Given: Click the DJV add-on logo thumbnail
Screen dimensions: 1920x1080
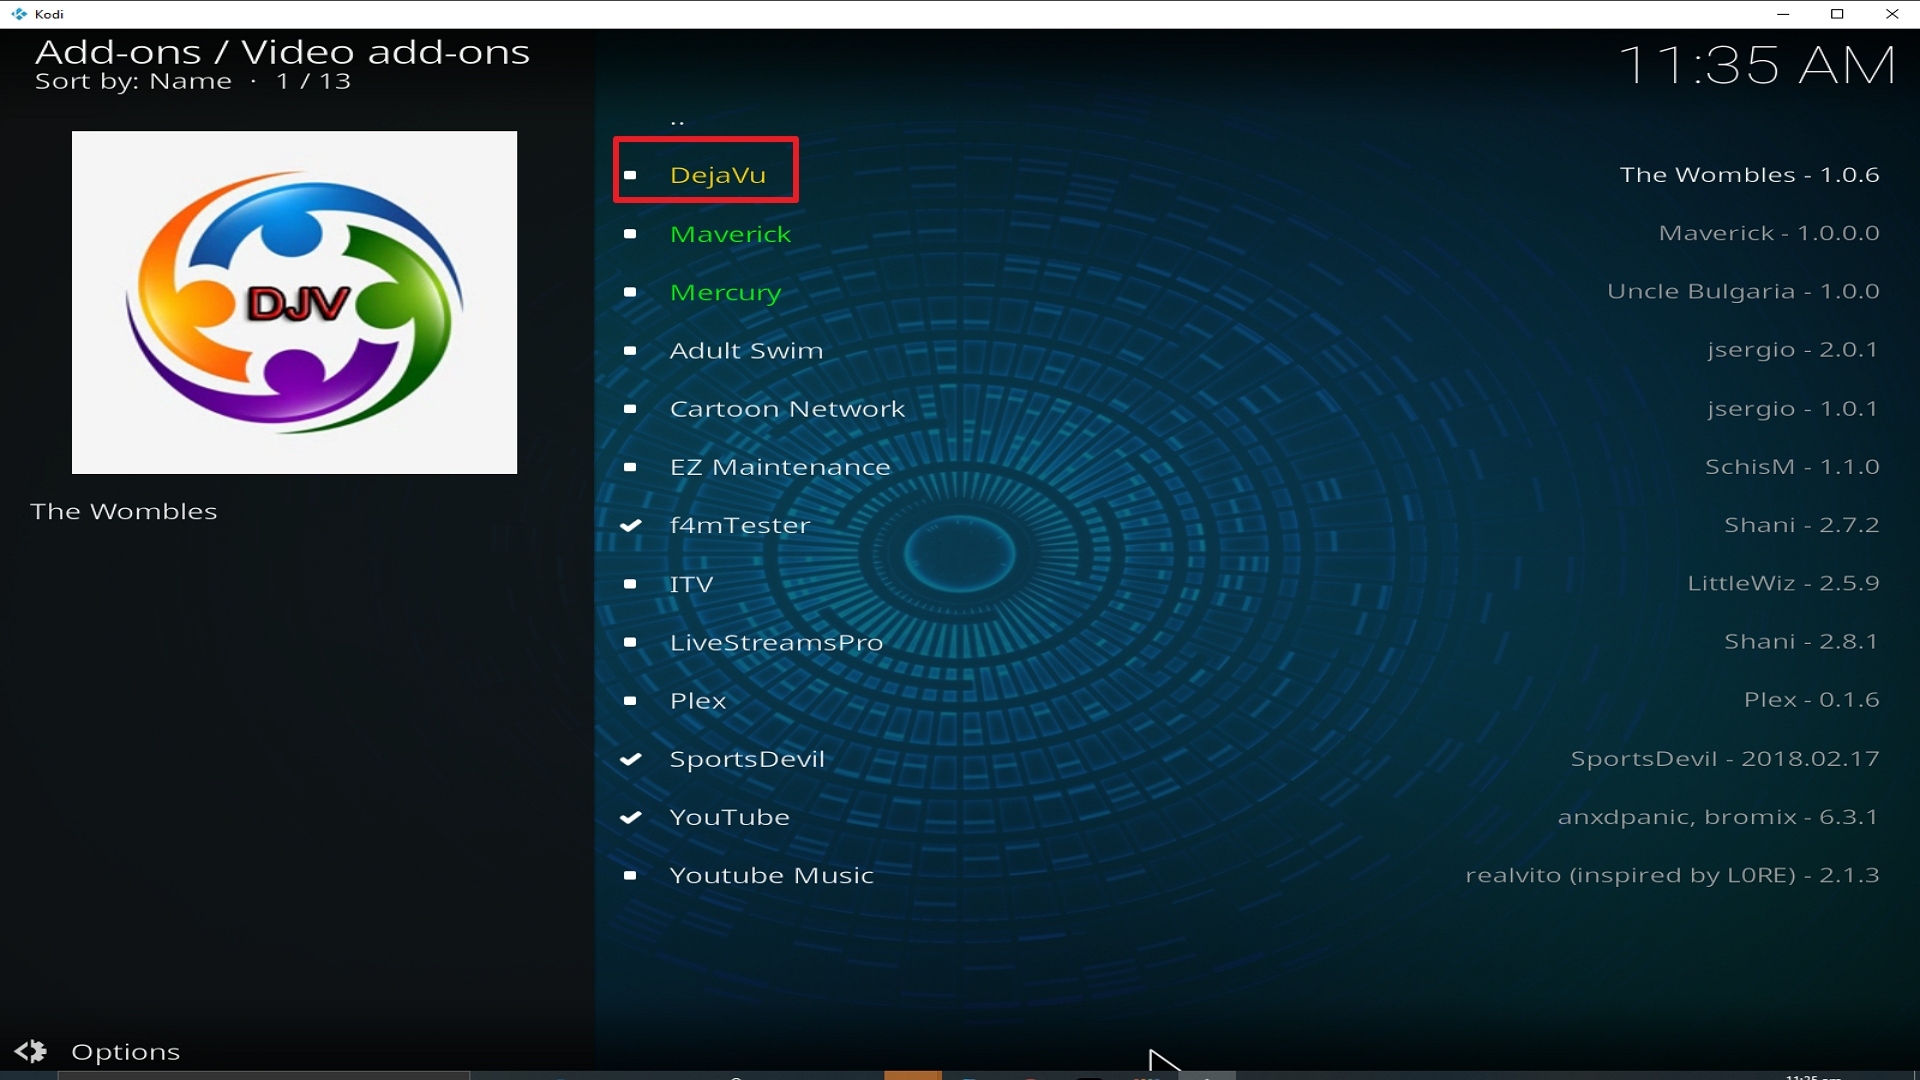Looking at the screenshot, I should (294, 302).
